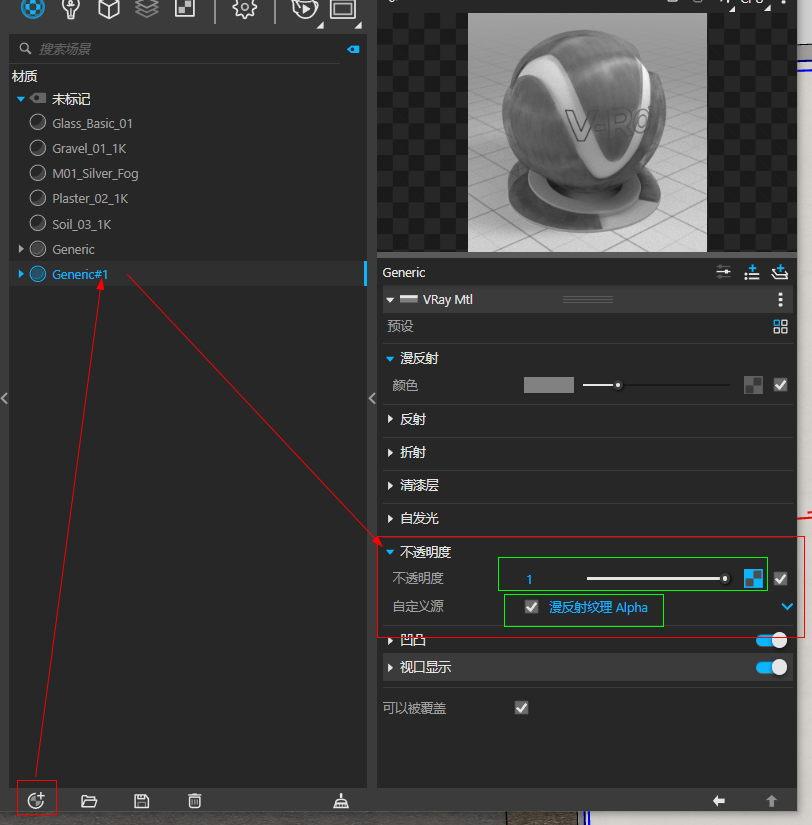Click the add material icon at bottom left
This screenshot has width=812, height=825.
click(x=37, y=800)
